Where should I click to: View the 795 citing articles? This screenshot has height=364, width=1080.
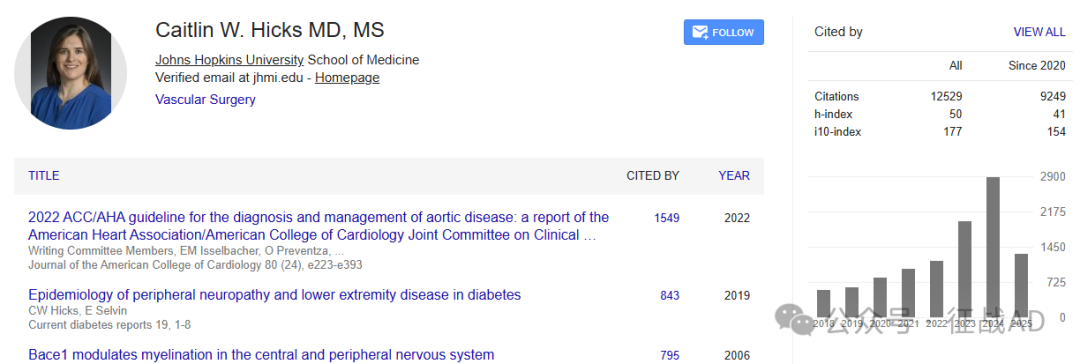tap(669, 356)
